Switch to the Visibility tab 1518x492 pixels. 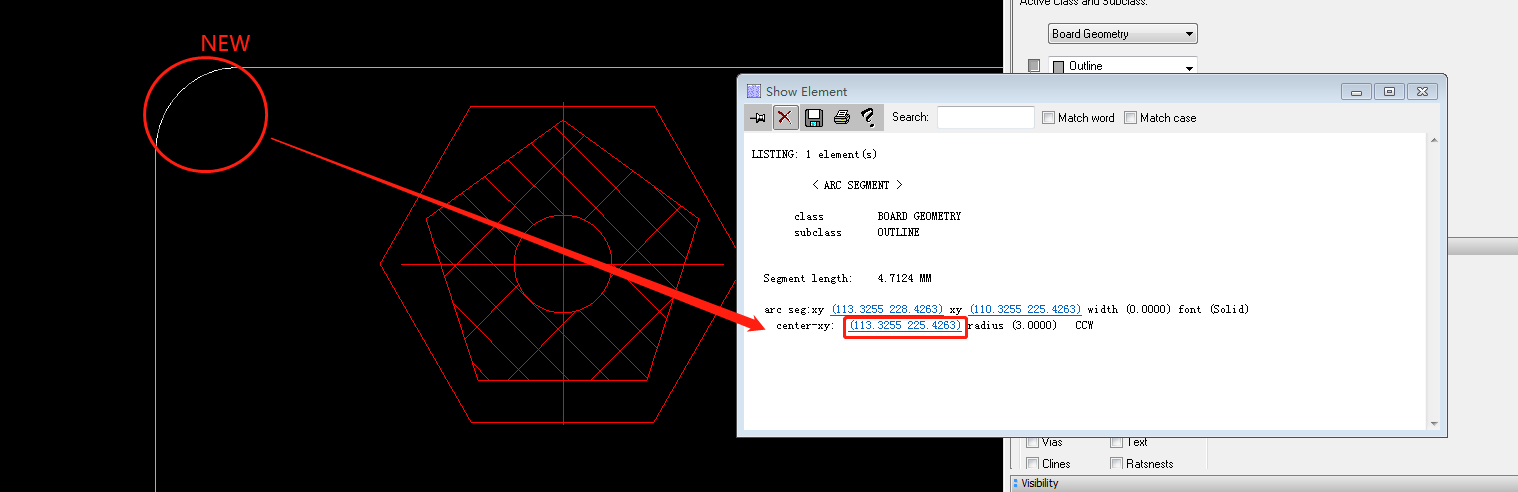1039,483
